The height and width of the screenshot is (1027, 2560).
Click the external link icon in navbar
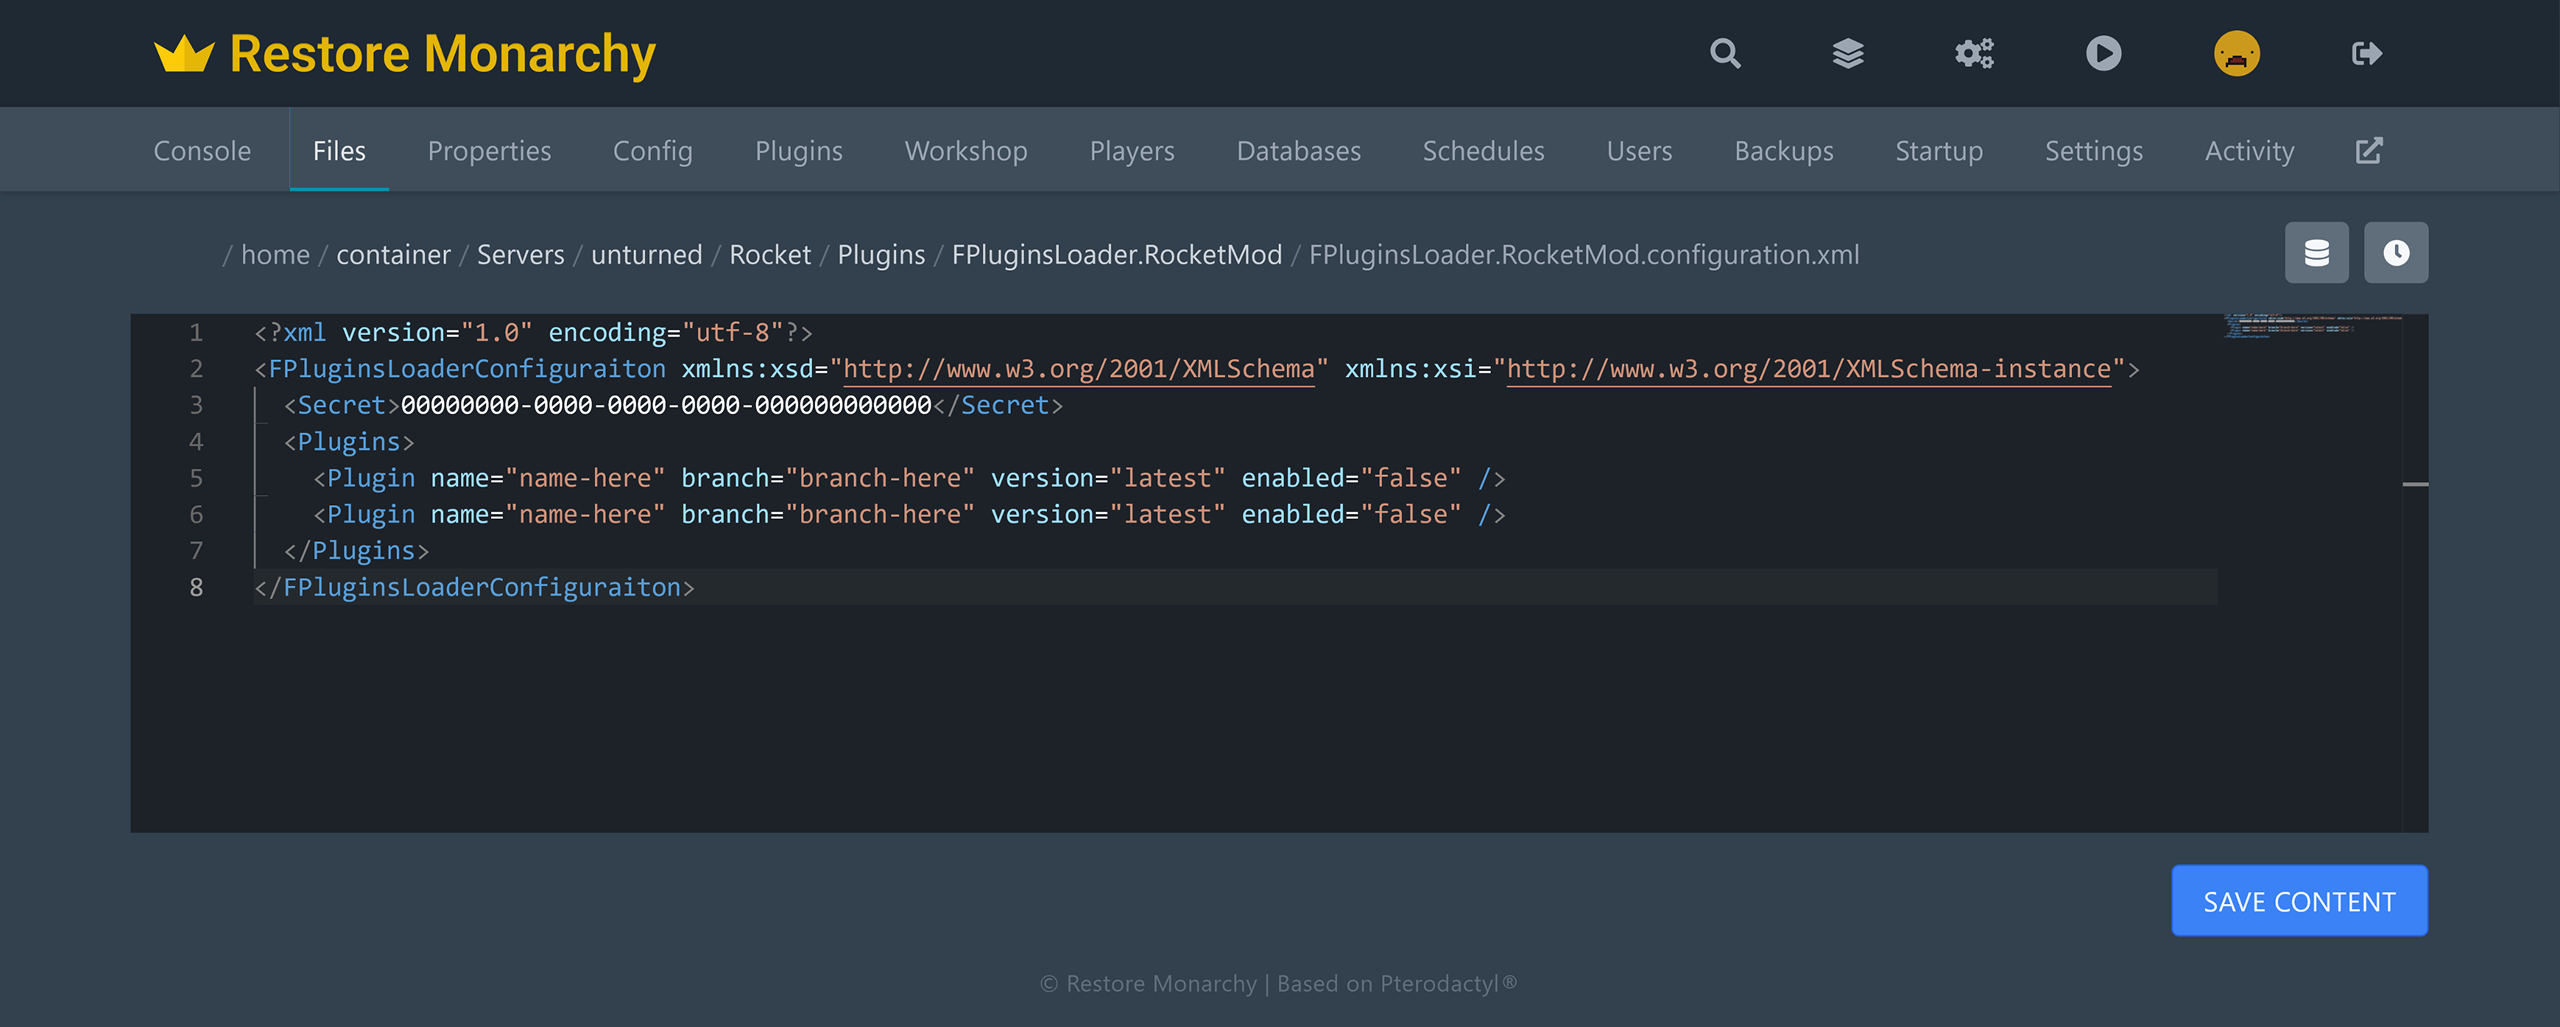(2368, 149)
